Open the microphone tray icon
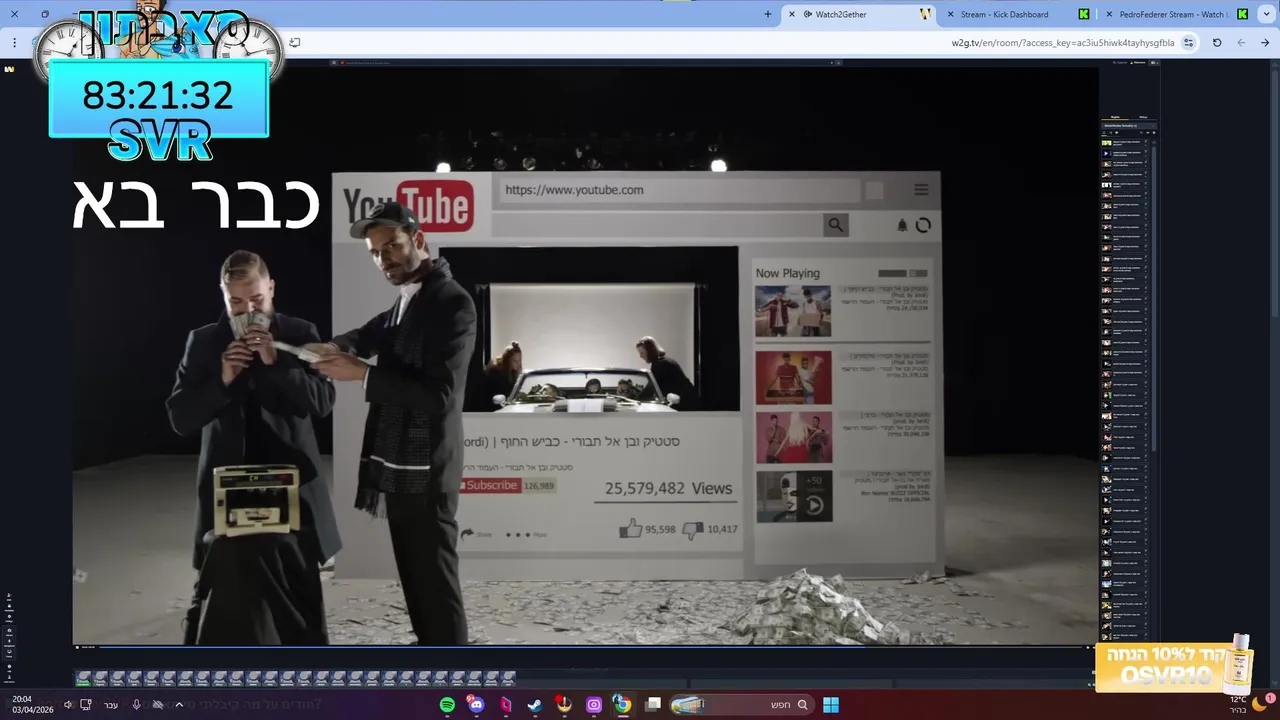This screenshot has width=1280, height=720. [x=136, y=705]
